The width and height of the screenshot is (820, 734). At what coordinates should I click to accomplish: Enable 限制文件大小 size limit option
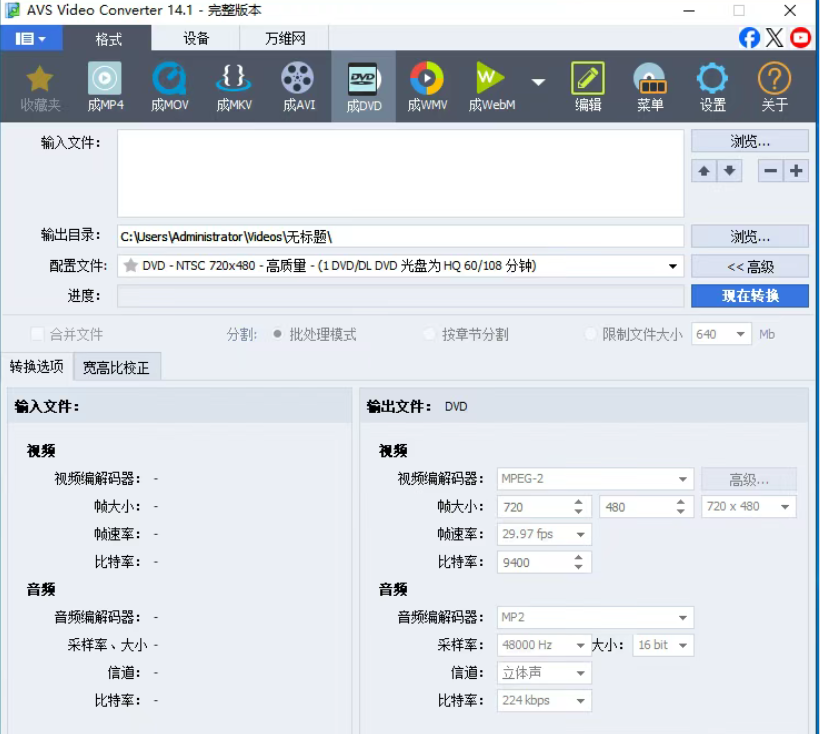(590, 334)
